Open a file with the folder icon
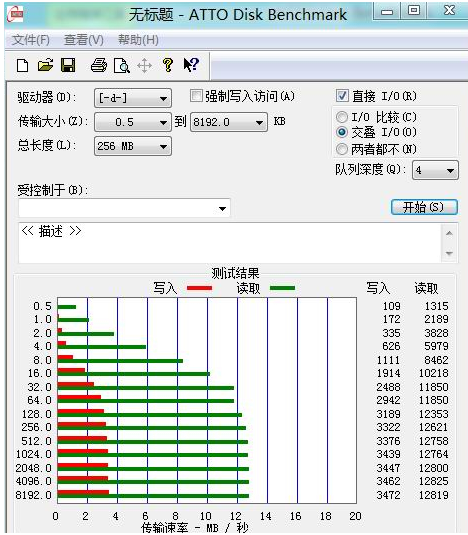 point(45,65)
